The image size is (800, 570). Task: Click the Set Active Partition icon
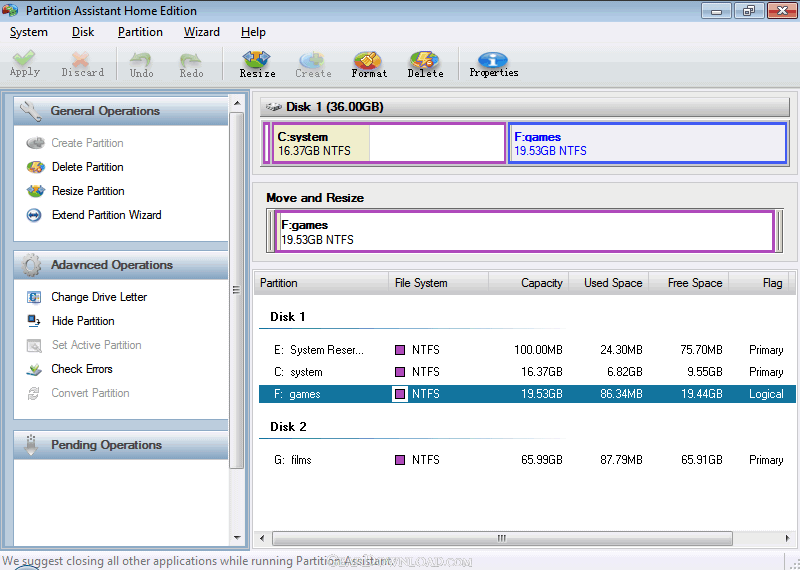click(34, 345)
